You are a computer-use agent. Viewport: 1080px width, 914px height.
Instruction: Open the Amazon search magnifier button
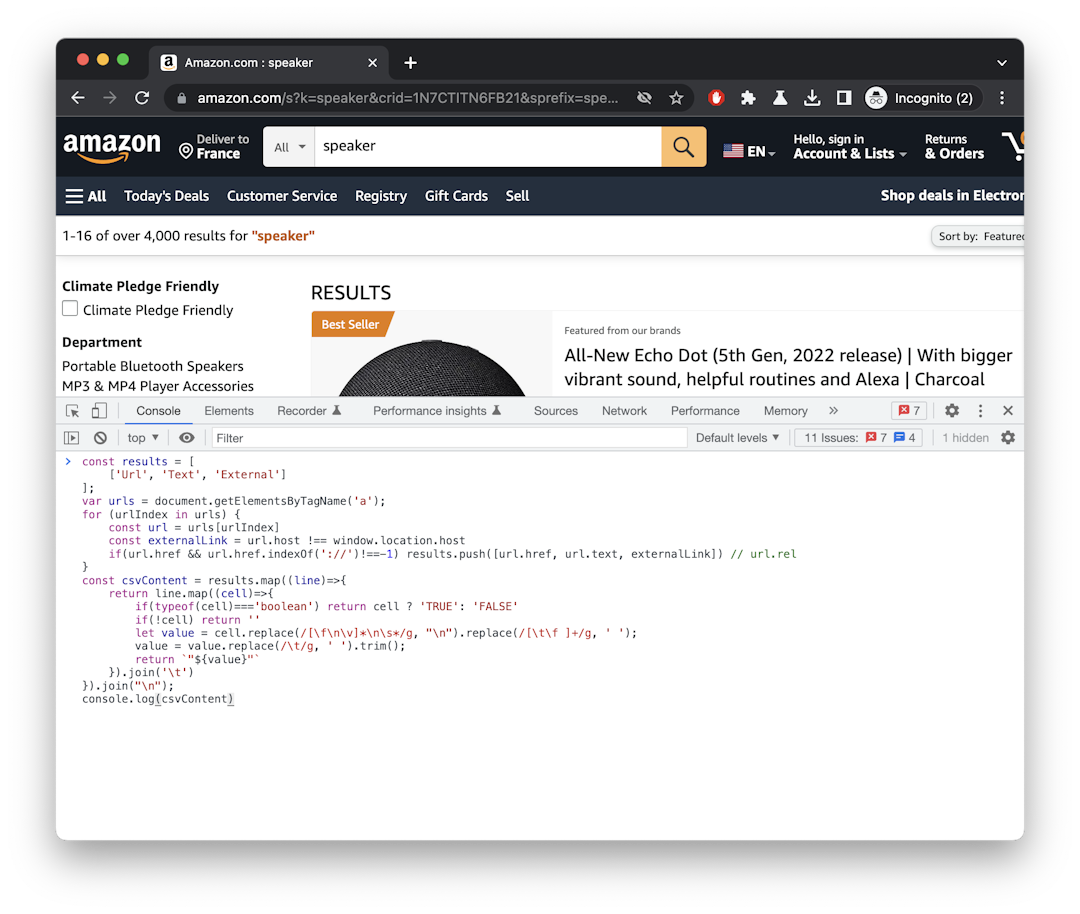click(x=683, y=146)
